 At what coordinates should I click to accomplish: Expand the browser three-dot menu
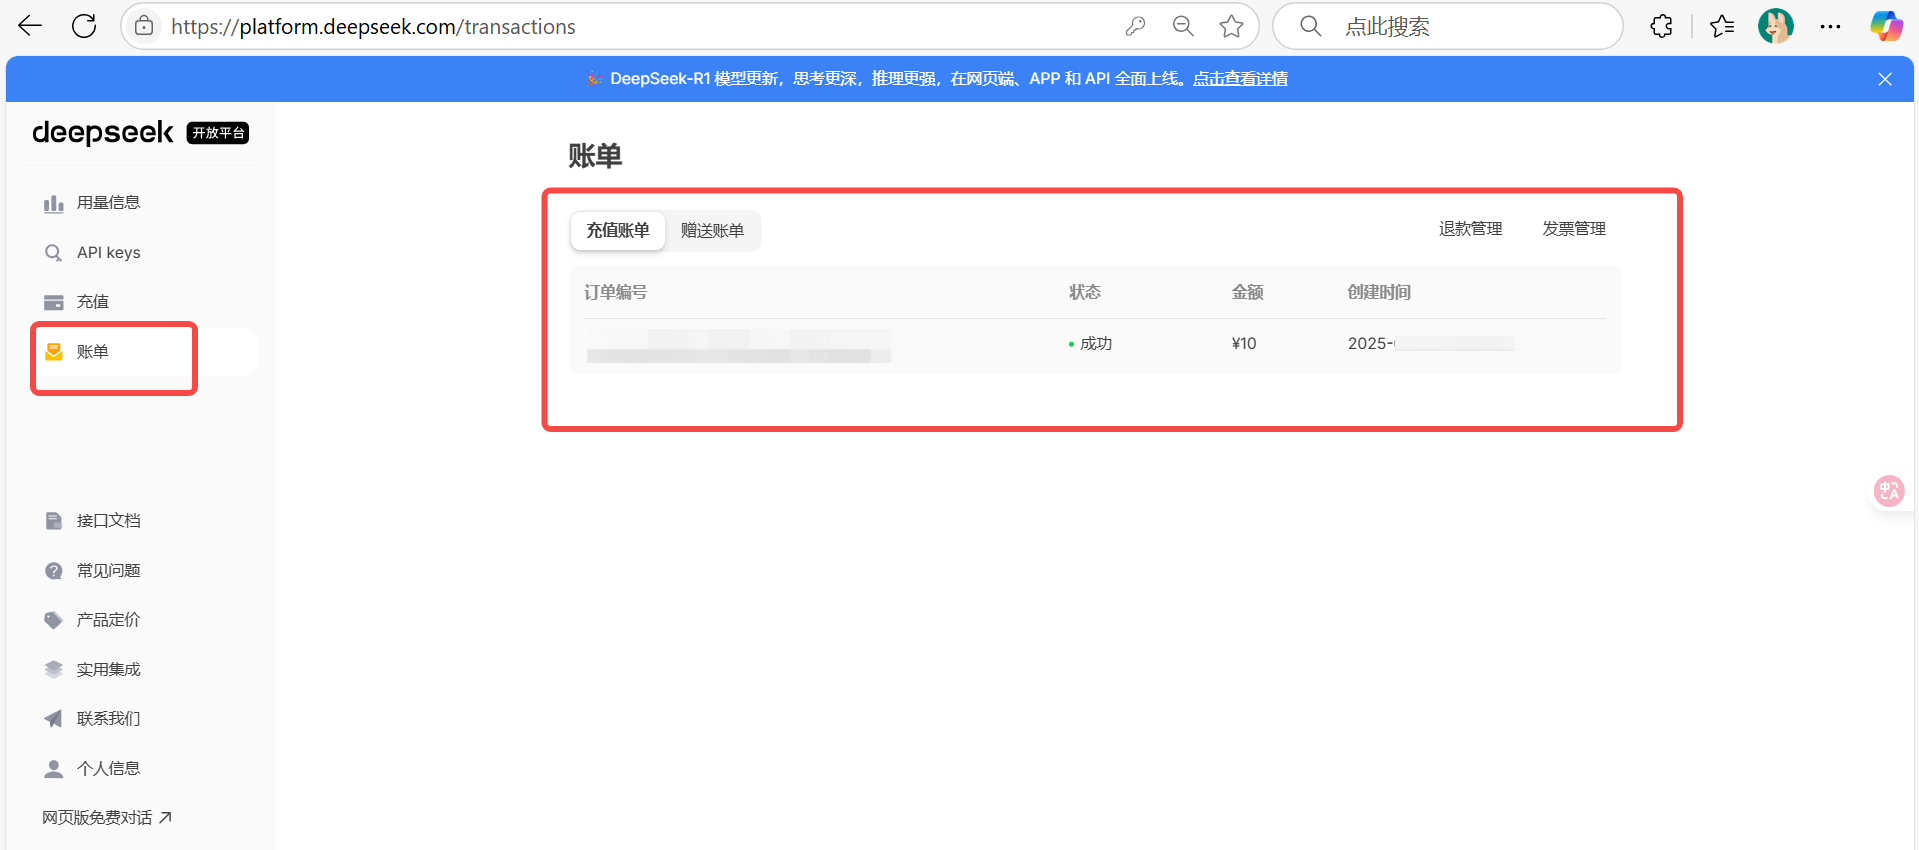(x=1830, y=26)
